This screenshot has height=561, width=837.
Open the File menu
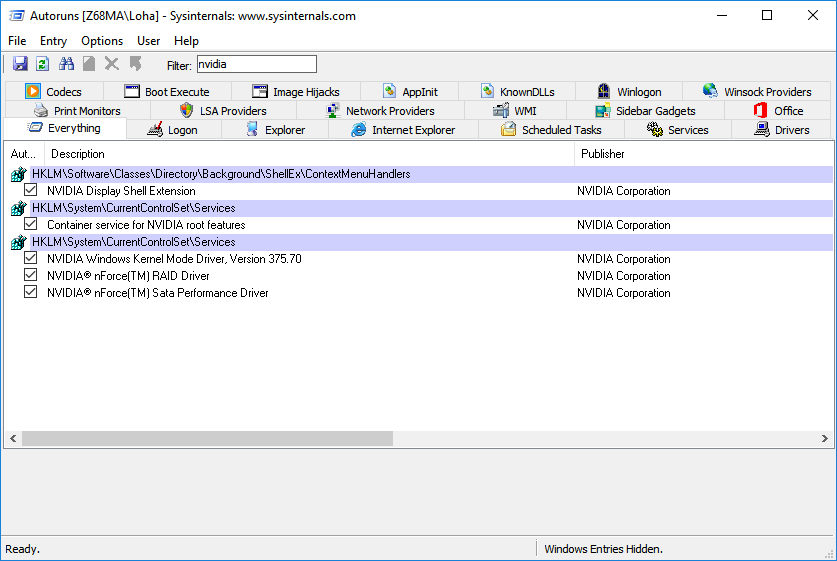17,41
